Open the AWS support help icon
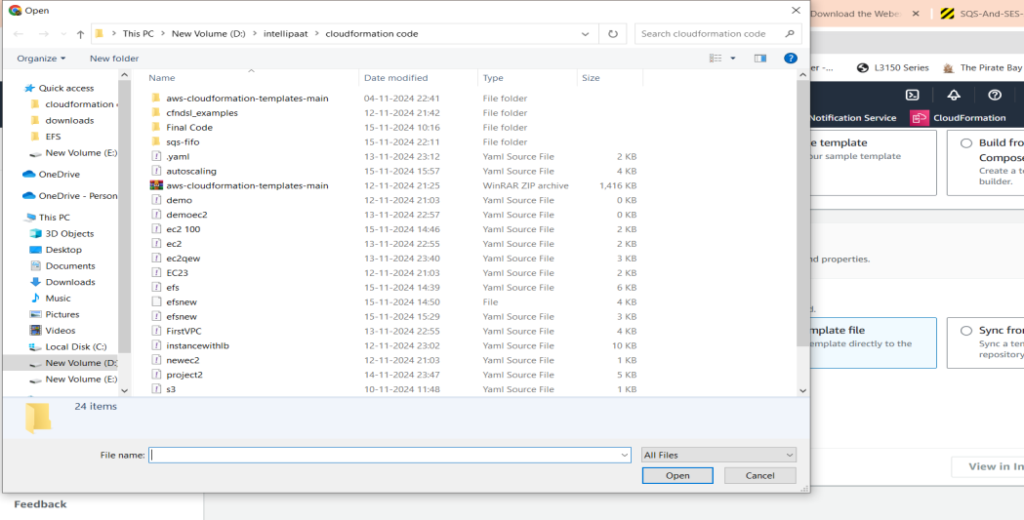This screenshot has height=520, width=1024. [x=994, y=95]
